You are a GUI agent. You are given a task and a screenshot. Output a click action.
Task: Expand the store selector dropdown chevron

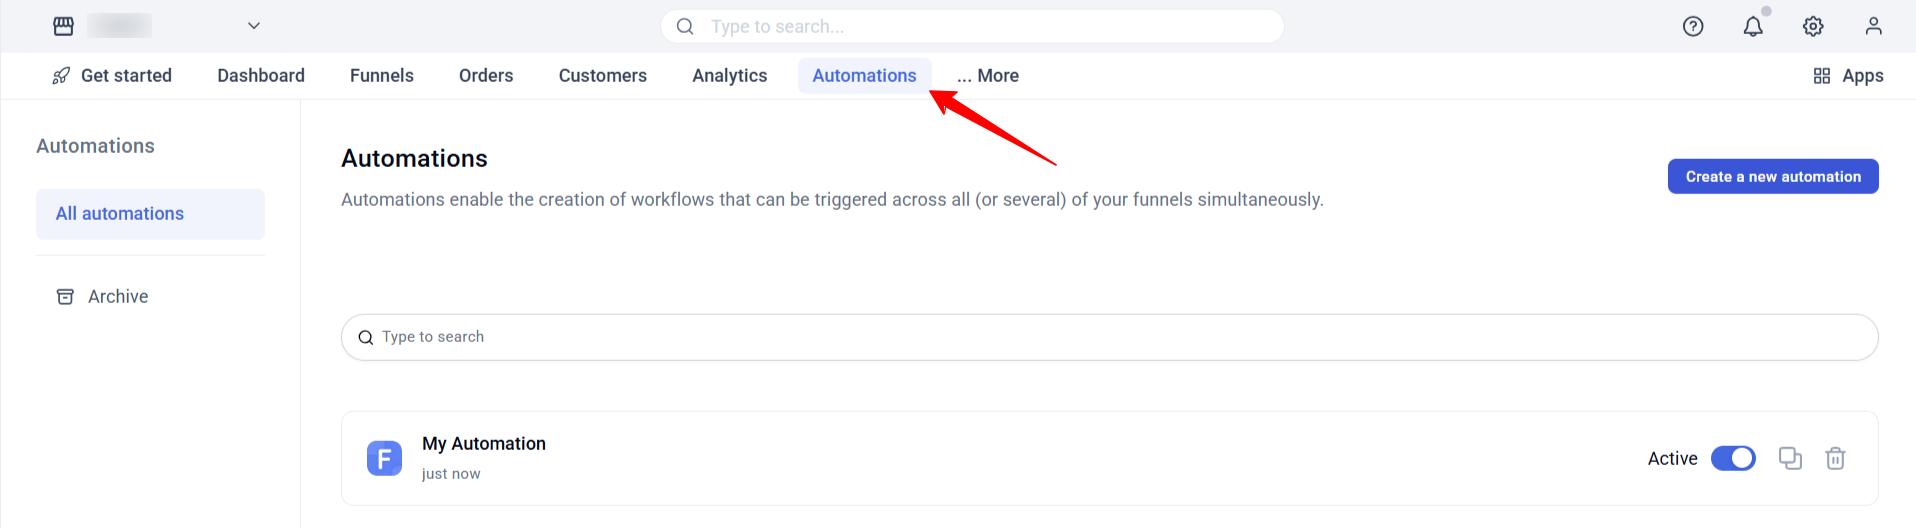point(254,26)
